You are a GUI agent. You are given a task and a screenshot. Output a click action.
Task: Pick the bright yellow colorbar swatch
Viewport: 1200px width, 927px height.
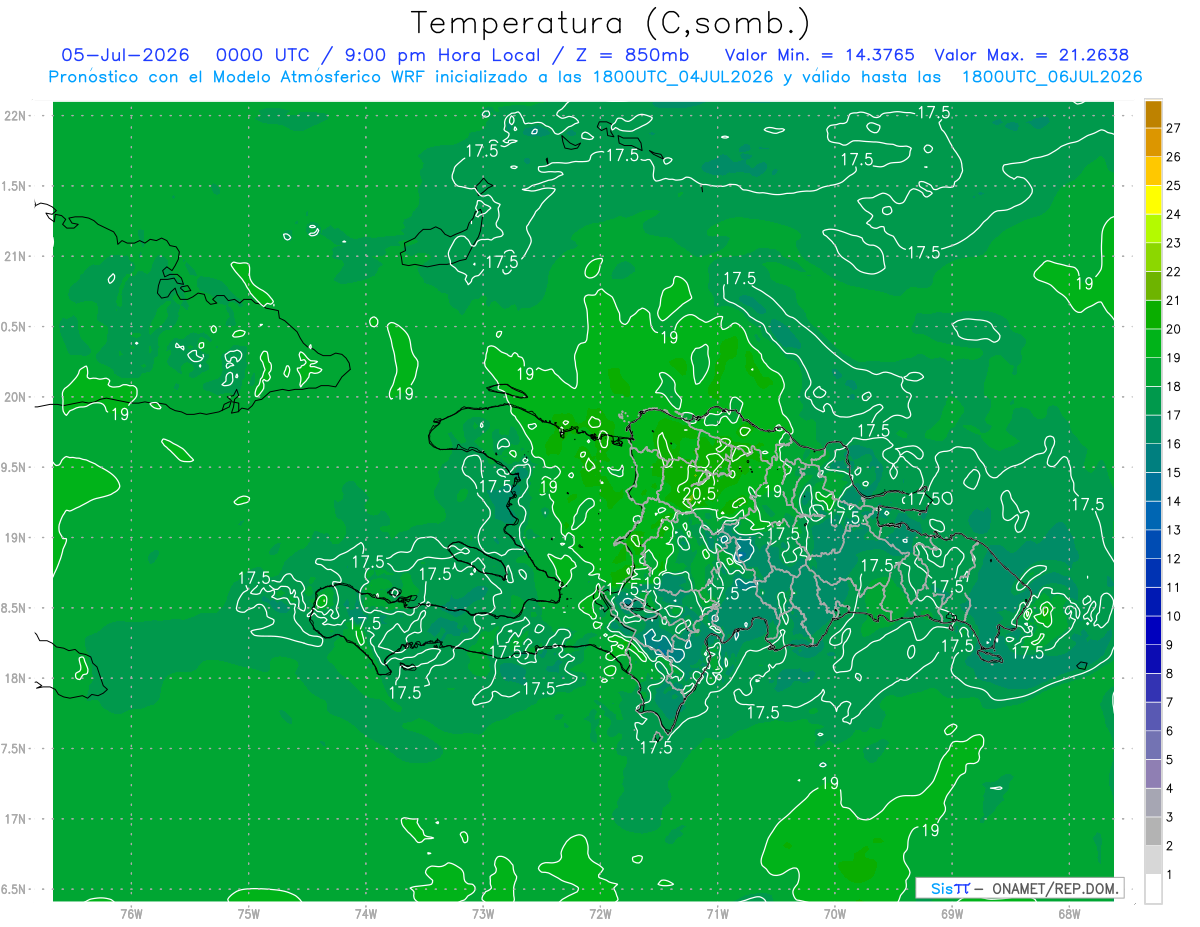point(1153,200)
